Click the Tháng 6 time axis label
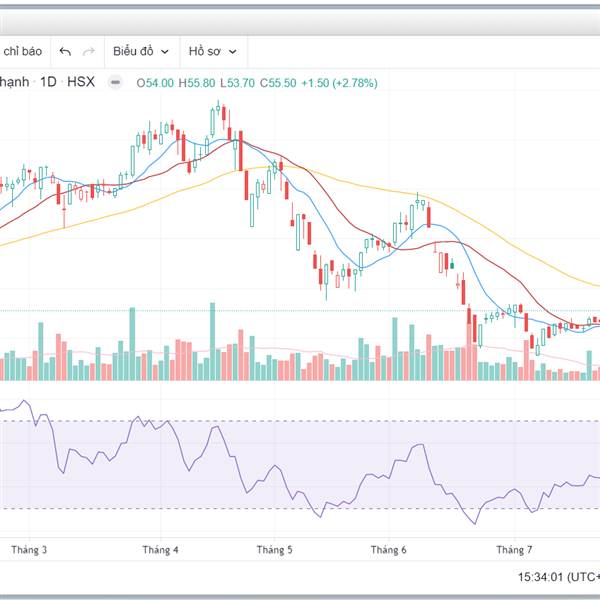This screenshot has width=600, height=600. [388, 550]
